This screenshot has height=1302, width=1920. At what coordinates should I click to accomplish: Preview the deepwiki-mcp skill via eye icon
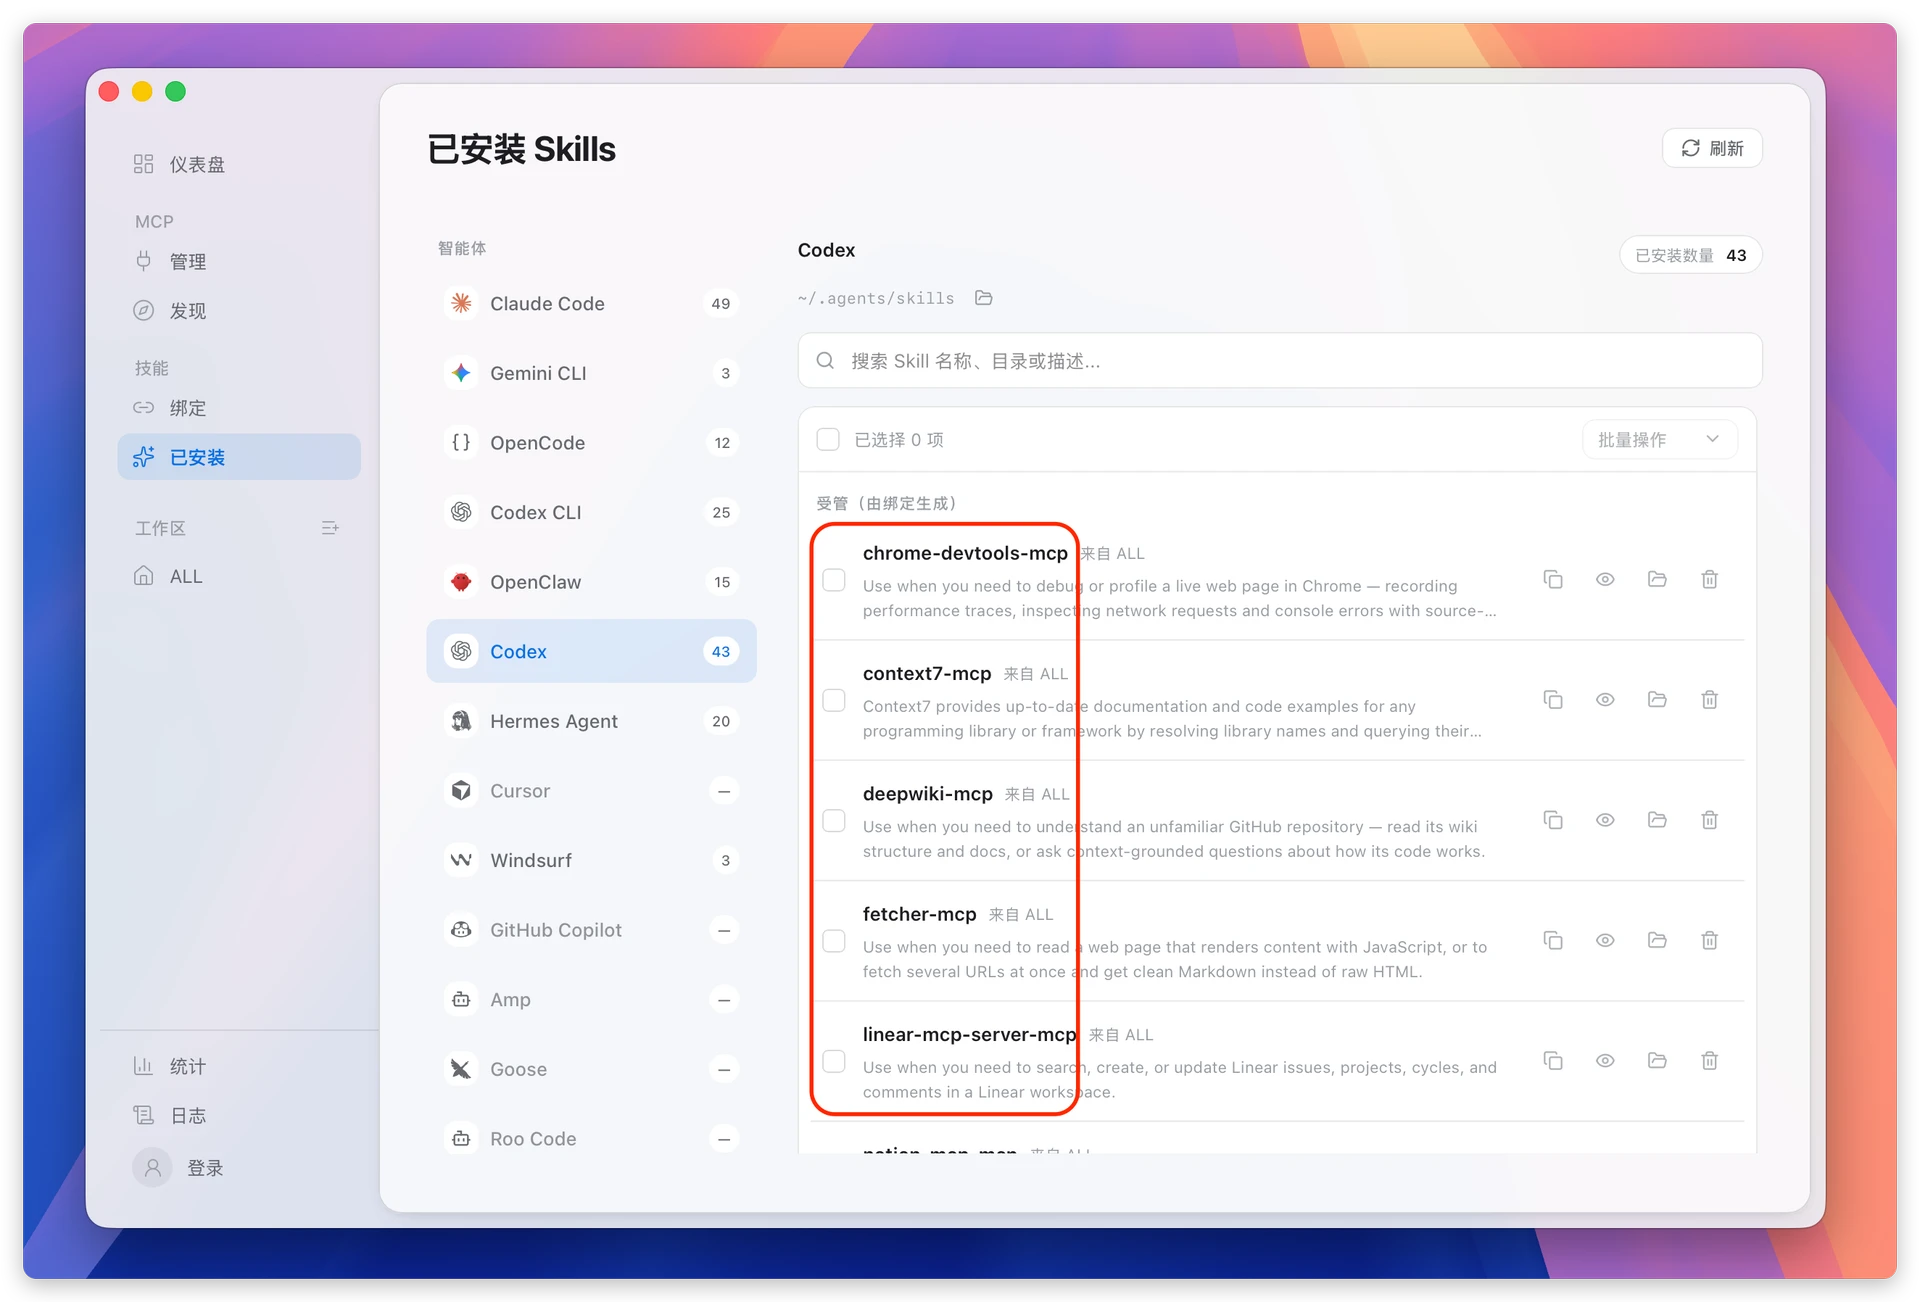1605,820
